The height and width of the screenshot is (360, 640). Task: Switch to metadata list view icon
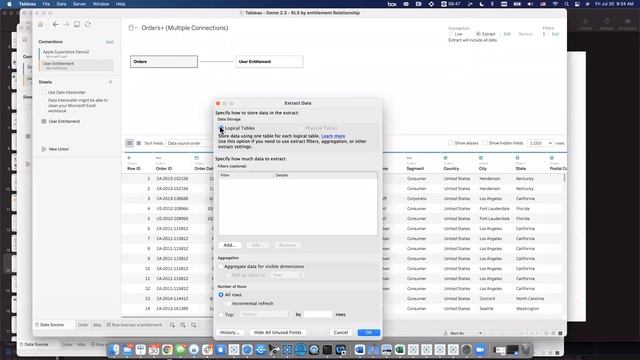point(138,143)
